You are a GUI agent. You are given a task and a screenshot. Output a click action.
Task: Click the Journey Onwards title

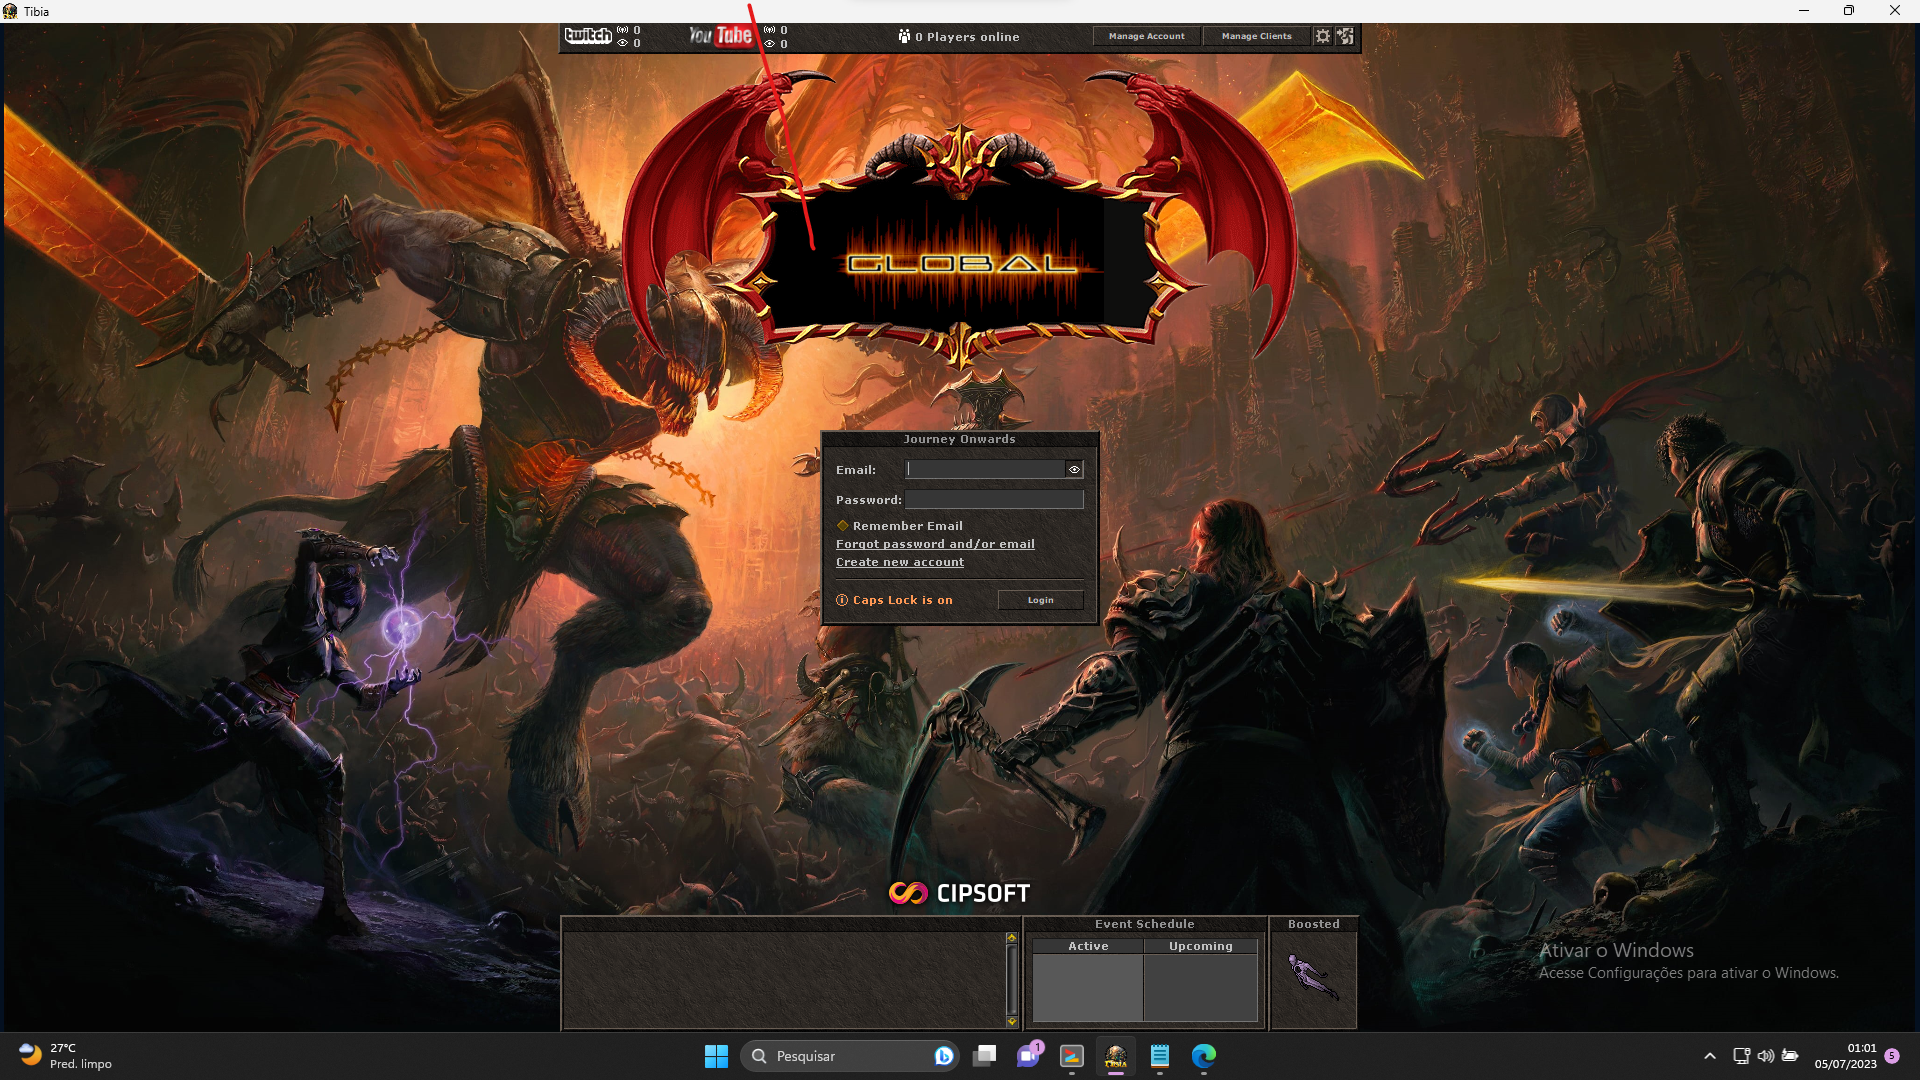[959, 439]
